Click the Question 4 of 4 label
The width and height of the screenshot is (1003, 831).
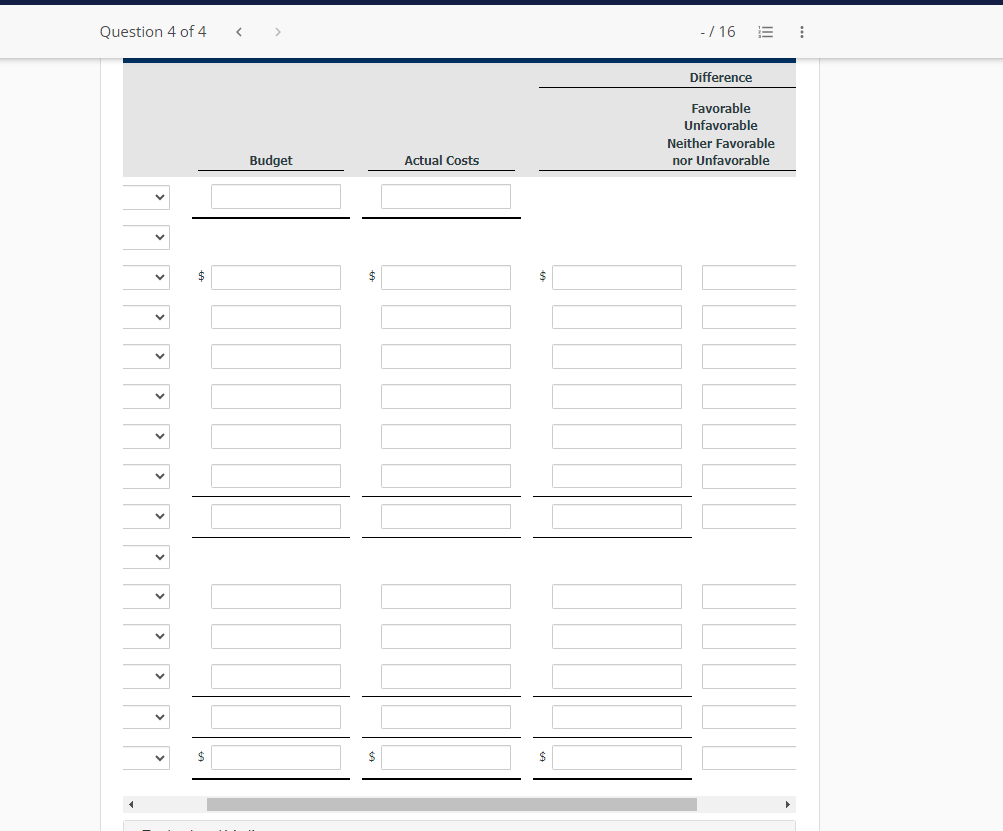[x=152, y=31]
